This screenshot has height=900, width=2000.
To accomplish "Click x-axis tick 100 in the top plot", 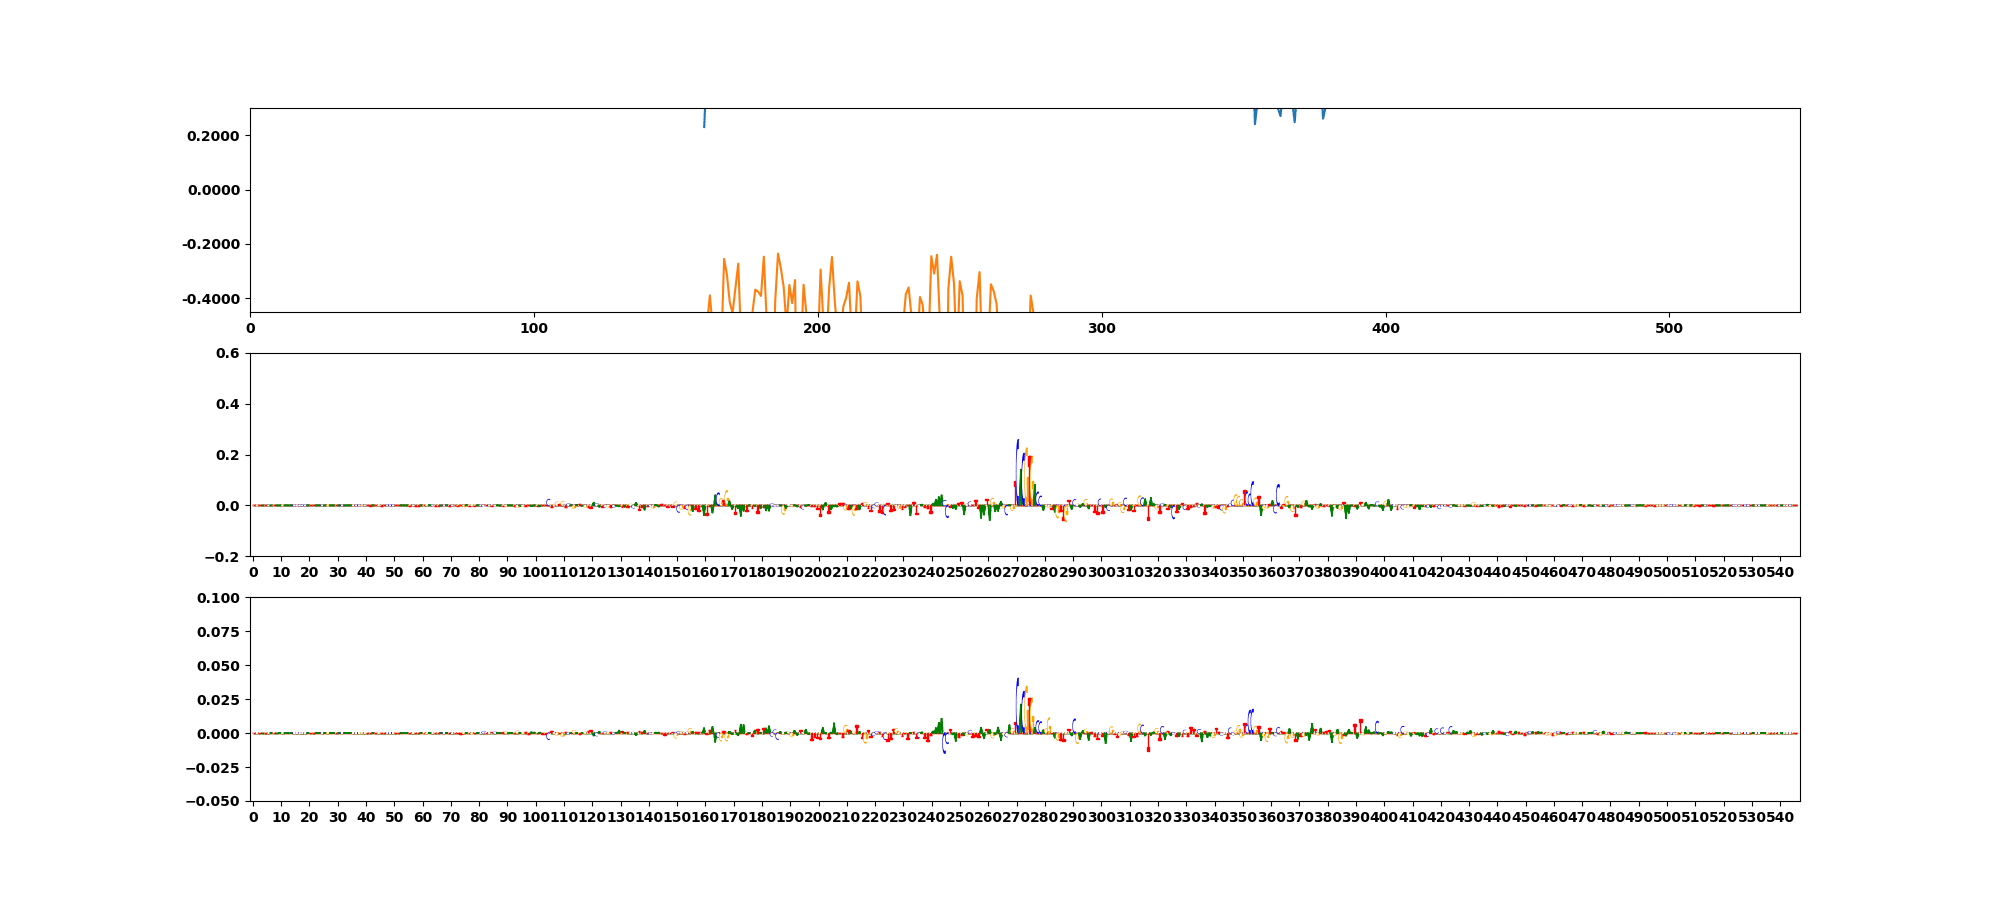I will [534, 328].
